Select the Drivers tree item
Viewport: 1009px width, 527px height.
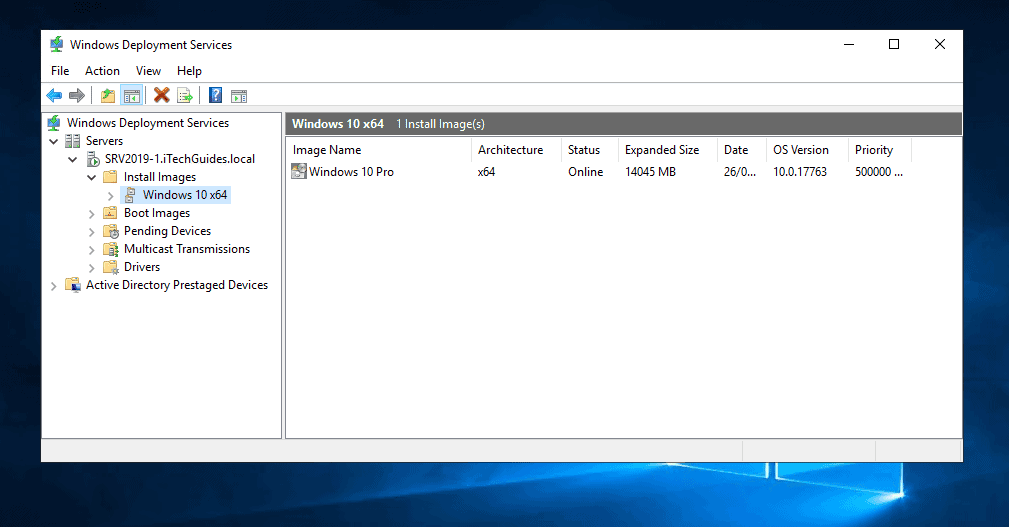[142, 267]
